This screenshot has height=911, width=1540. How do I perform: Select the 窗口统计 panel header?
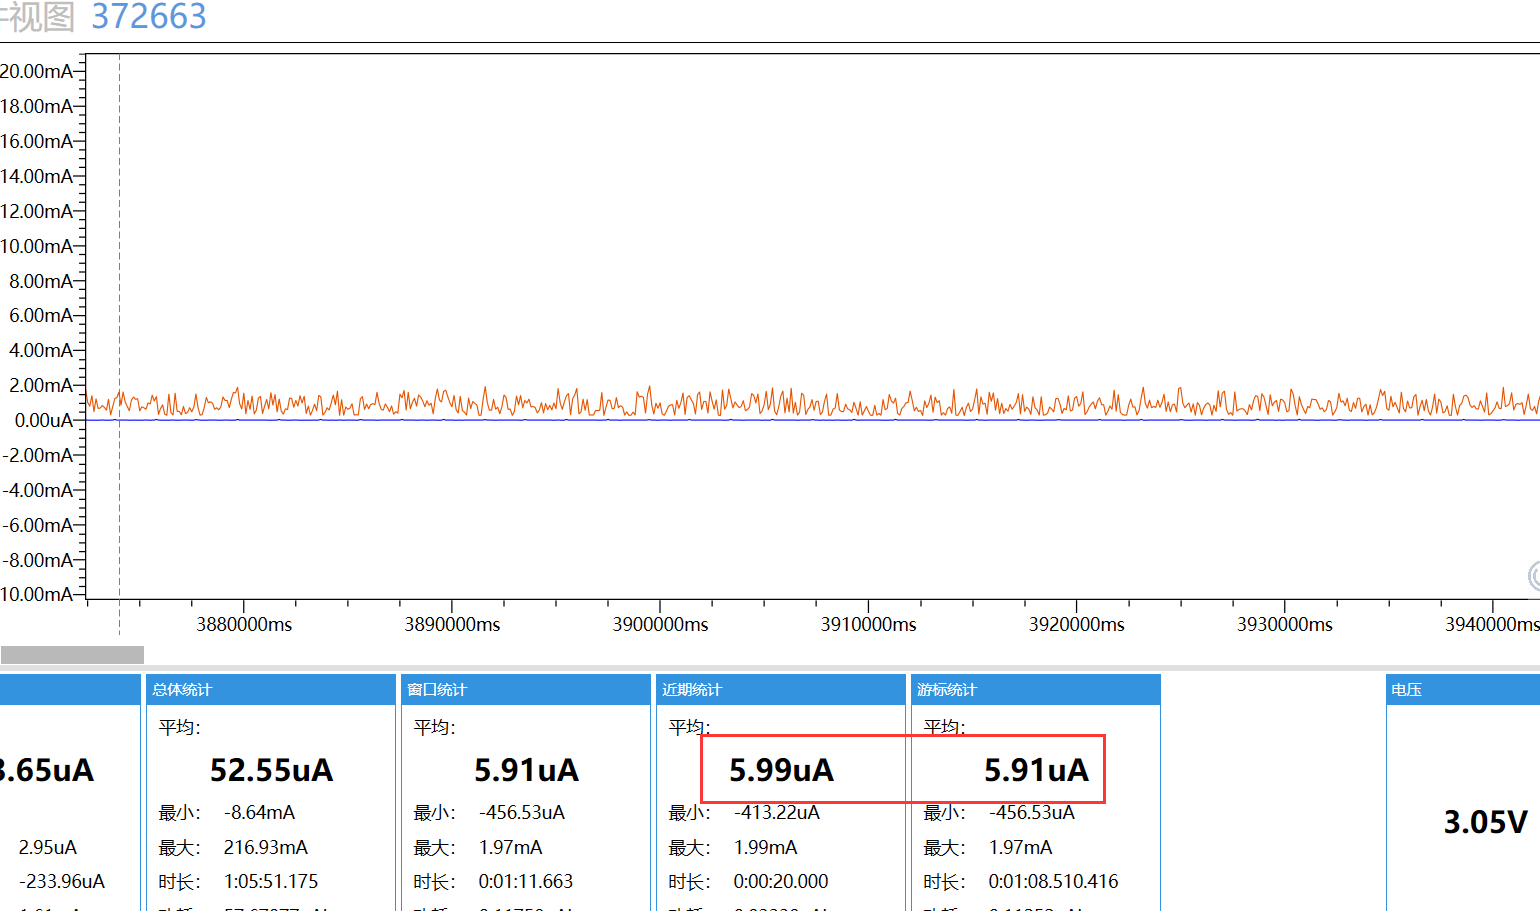[526, 690]
